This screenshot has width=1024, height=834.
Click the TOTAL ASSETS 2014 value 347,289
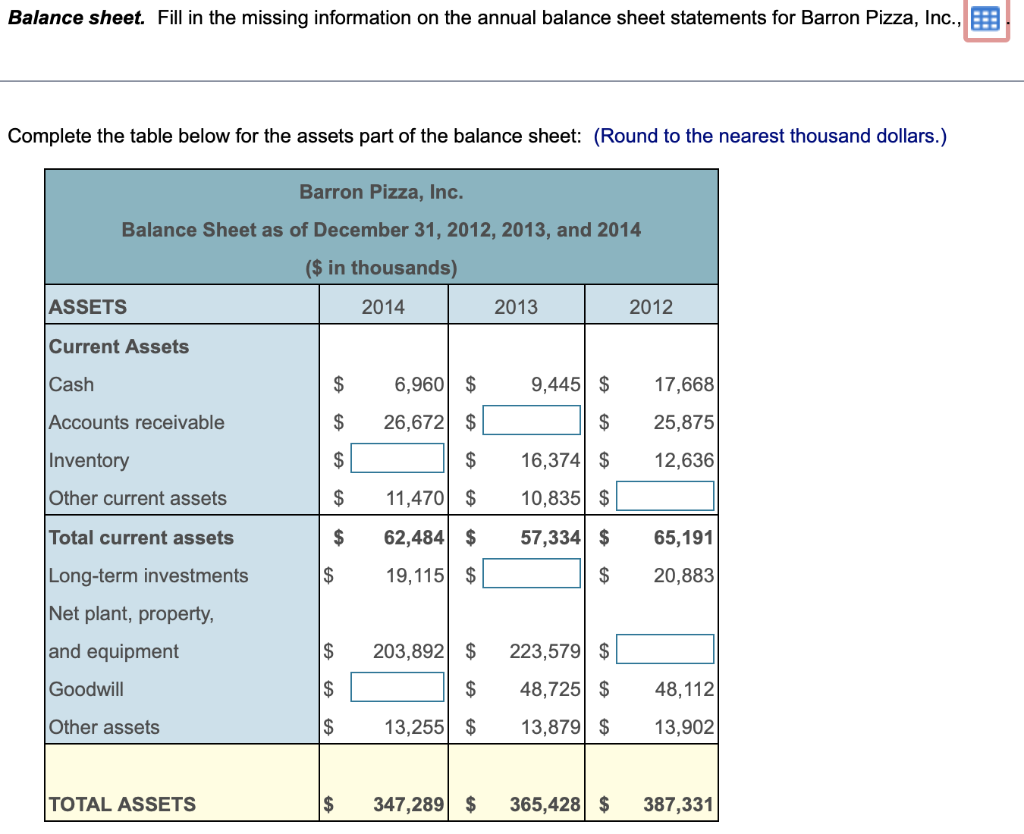pos(408,804)
